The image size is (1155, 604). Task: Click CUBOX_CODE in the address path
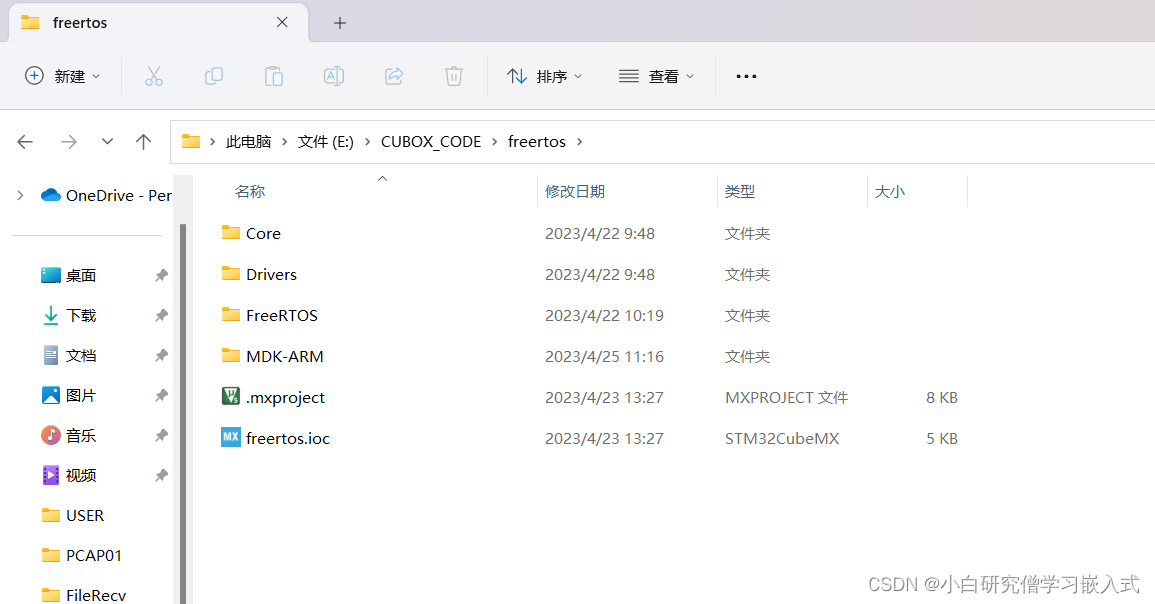[x=431, y=141]
